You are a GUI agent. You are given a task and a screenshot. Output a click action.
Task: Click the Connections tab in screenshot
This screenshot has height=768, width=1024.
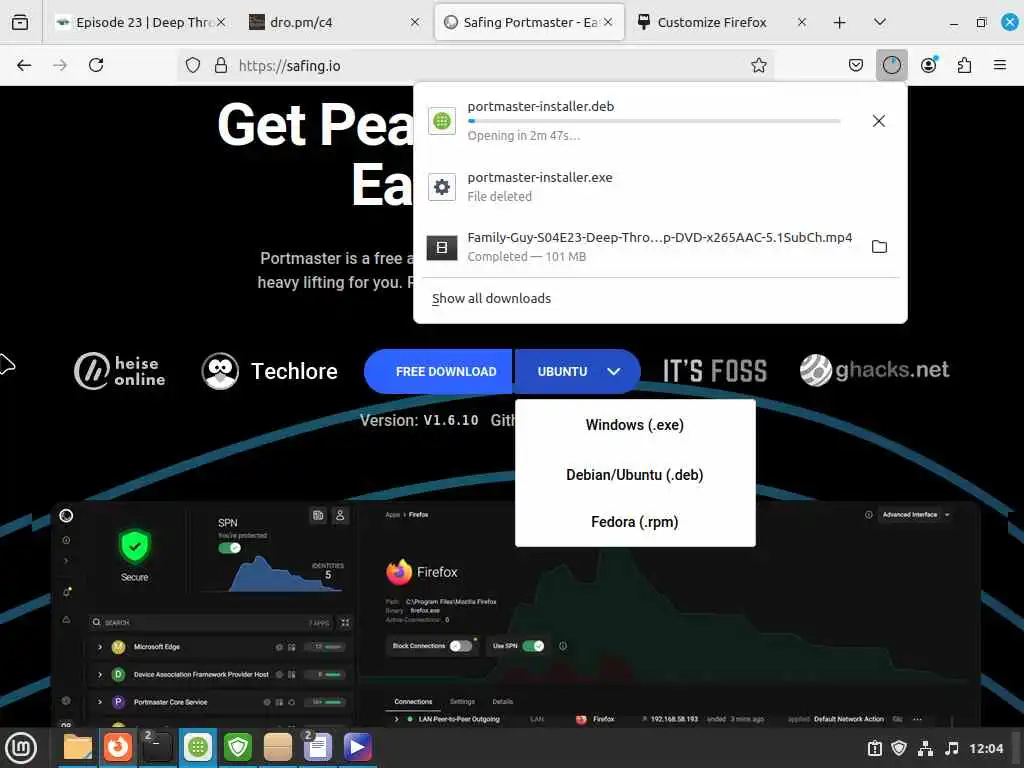click(413, 702)
